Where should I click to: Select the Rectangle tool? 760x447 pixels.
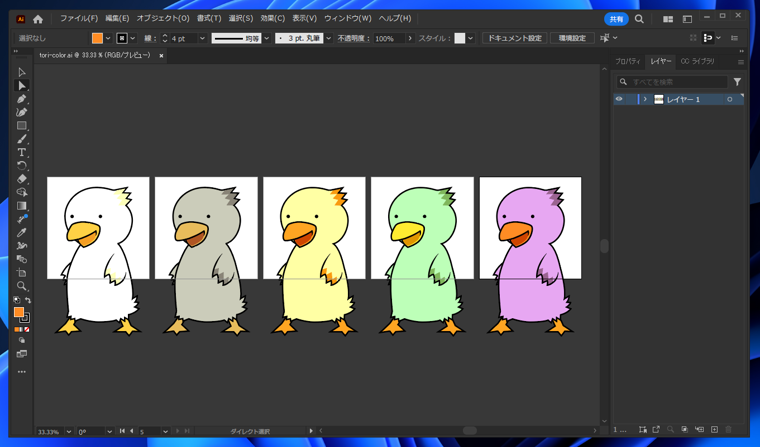[22, 126]
